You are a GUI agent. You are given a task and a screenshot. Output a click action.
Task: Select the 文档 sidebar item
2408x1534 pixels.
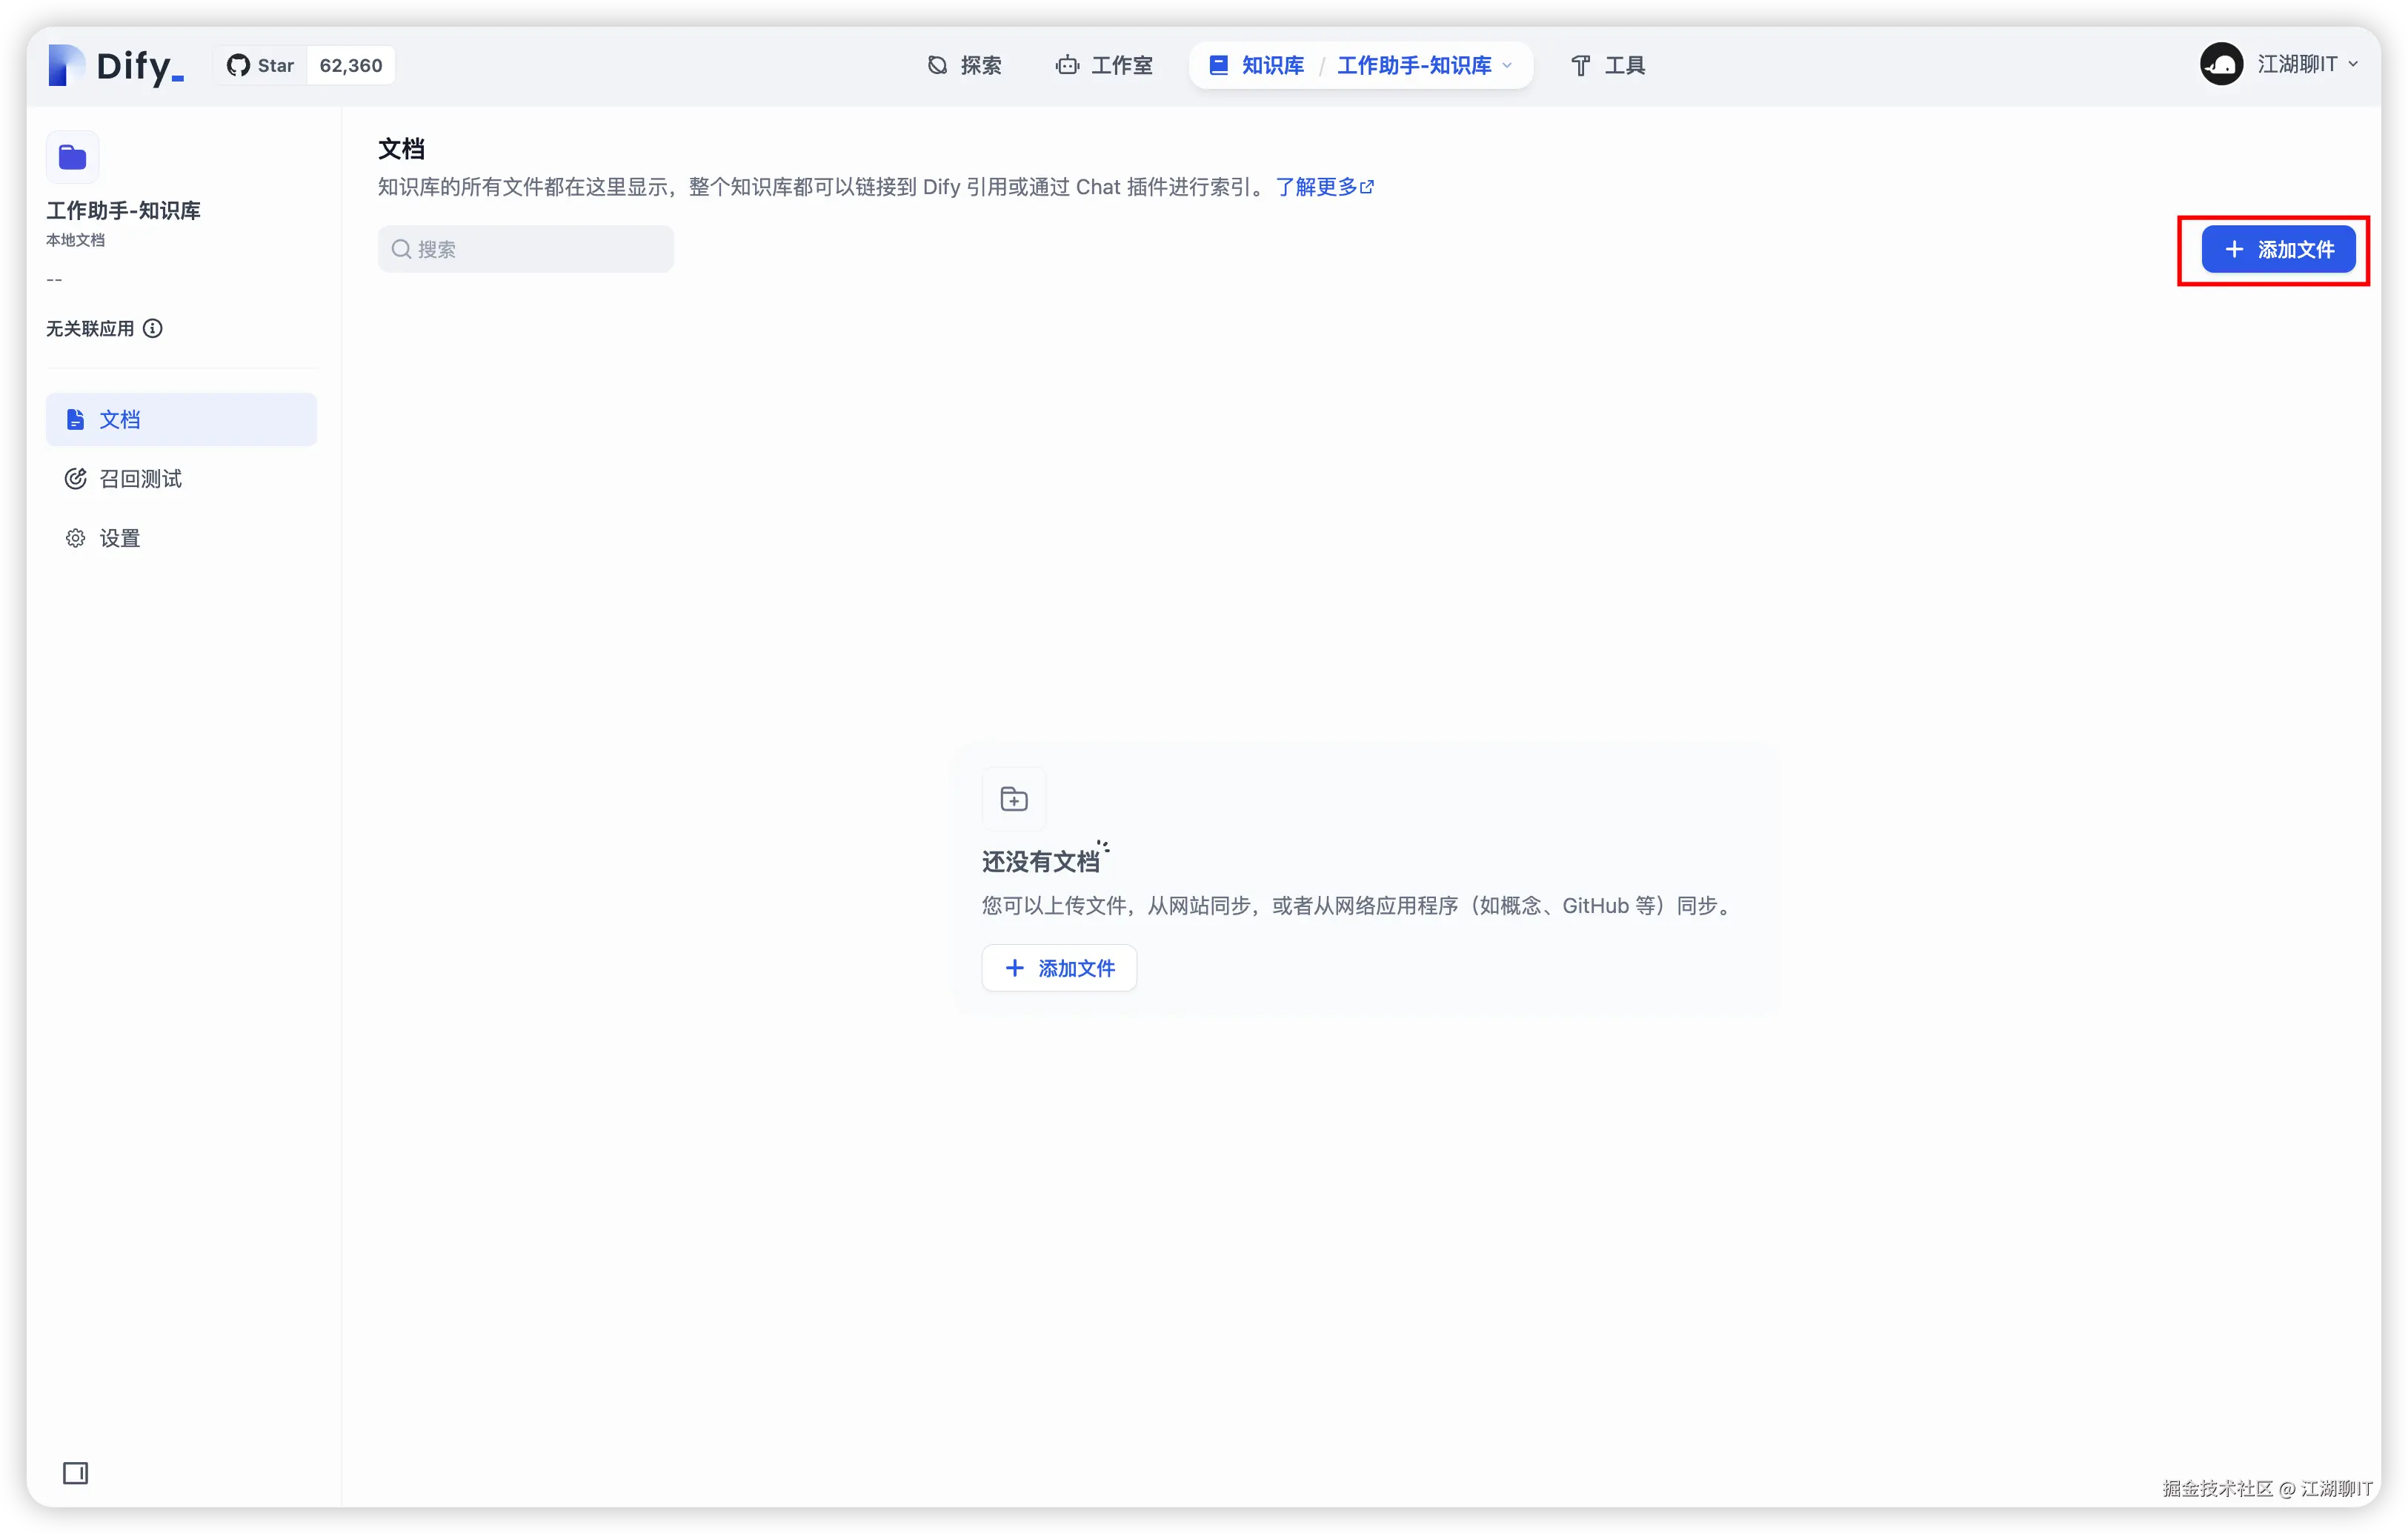pyautogui.click(x=119, y=419)
